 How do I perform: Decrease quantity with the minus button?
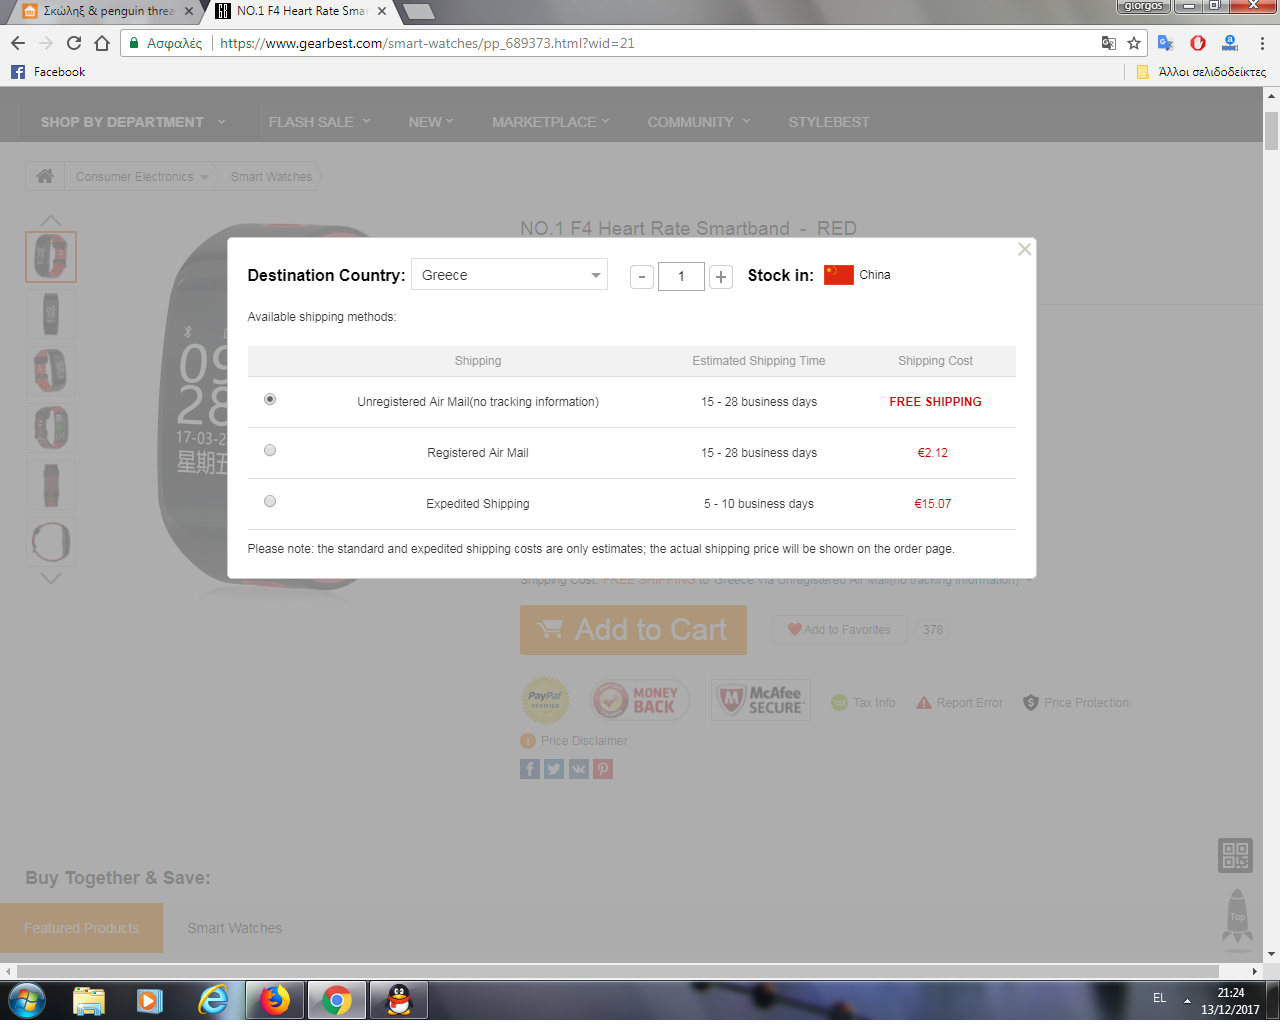[642, 277]
